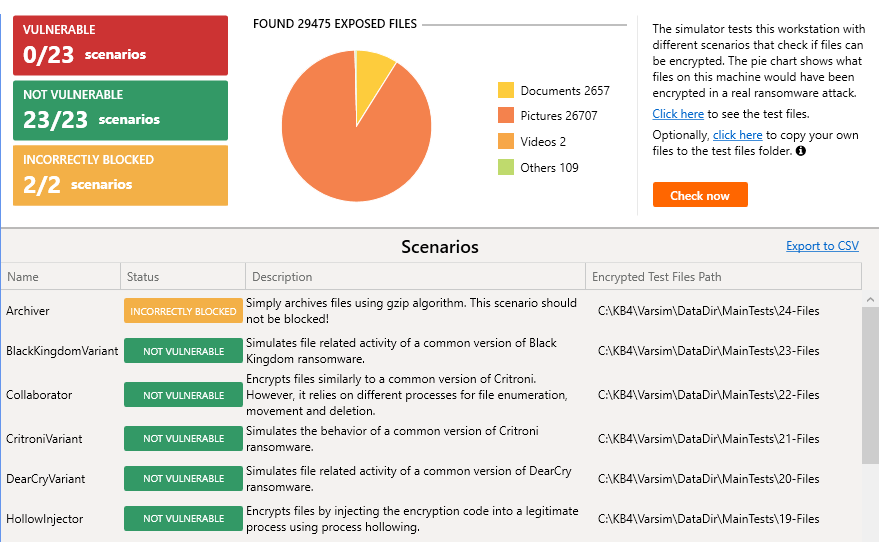Select the green Not Vulnerable scenarios tile
The width and height of the screenshot is (879, 542).
click(120, 110)
